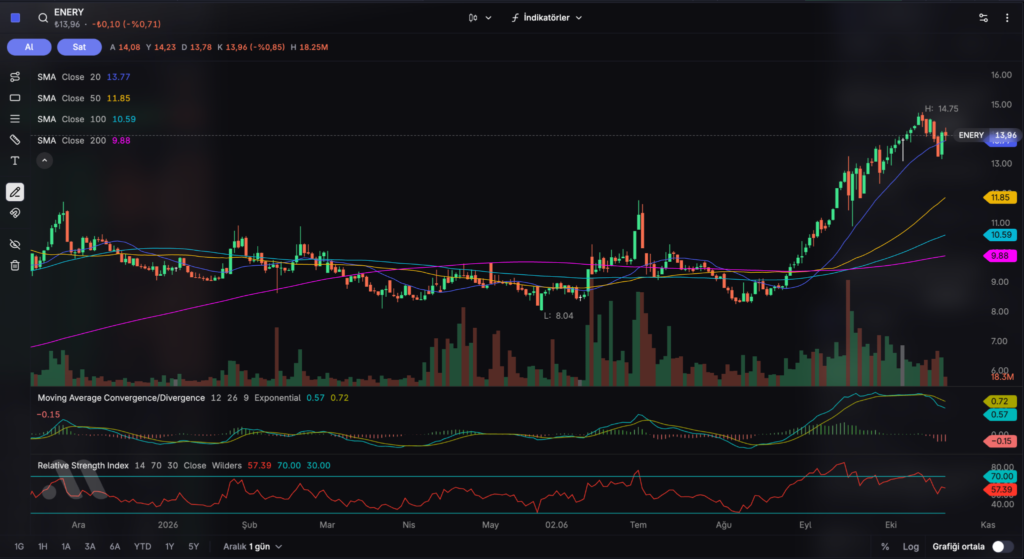Toggle the active pencil draw tool
The image size is (1024, 559).
point(15,192)
